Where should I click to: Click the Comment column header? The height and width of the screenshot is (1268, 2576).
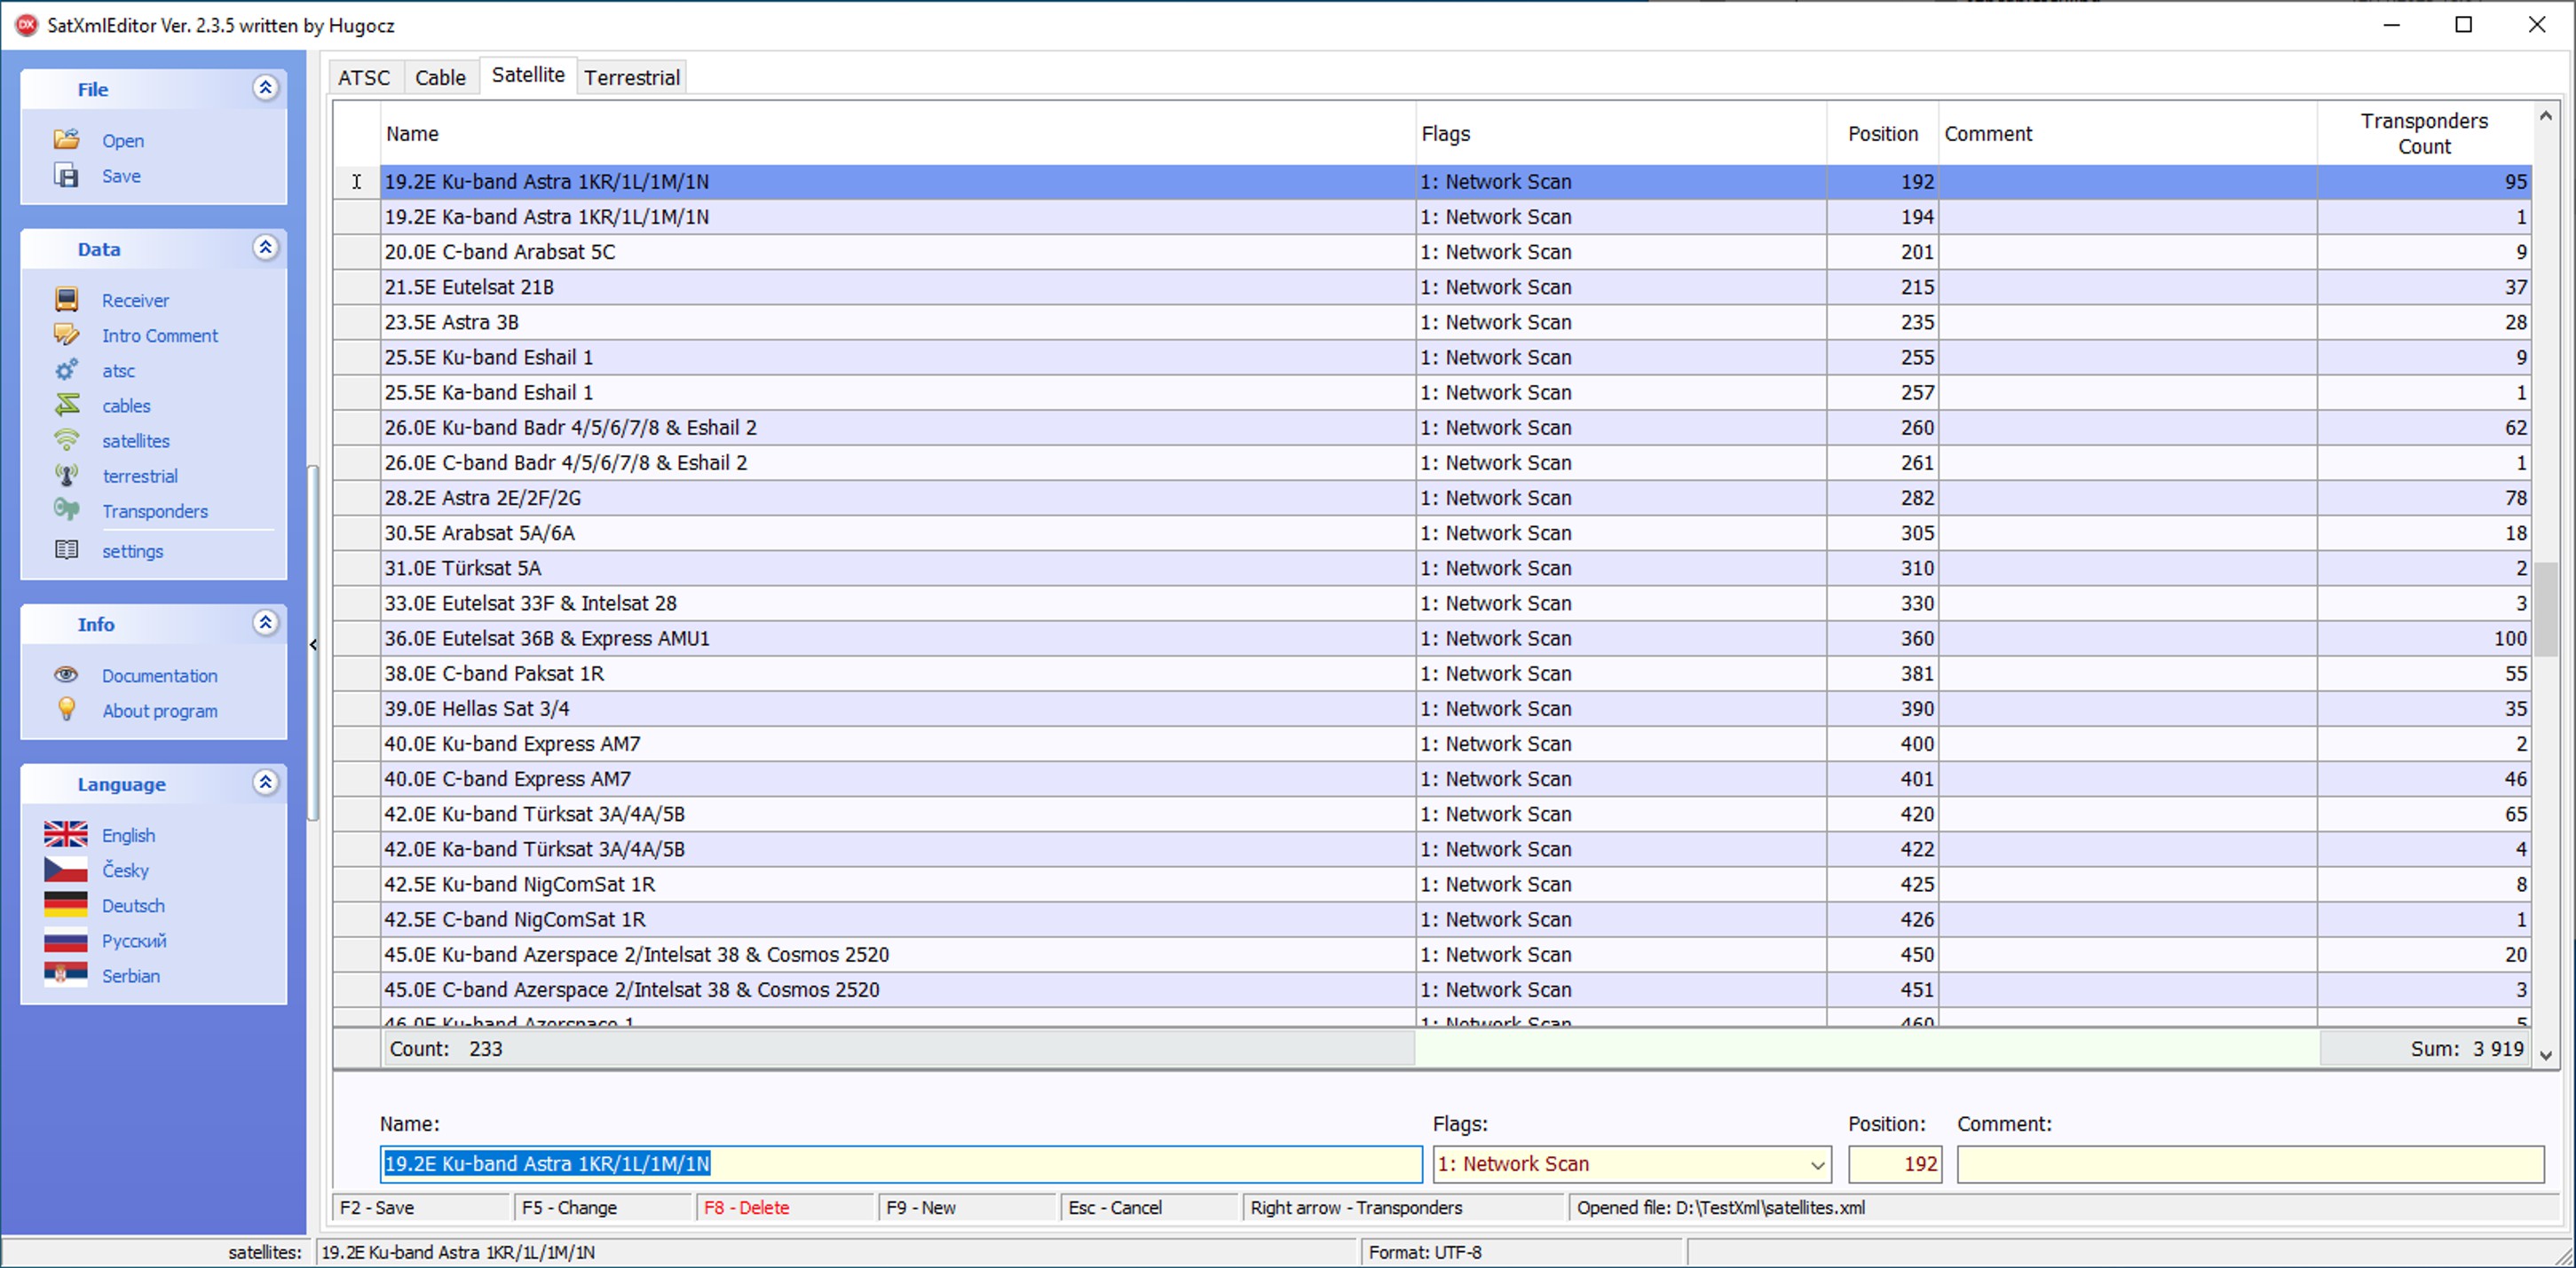2128,133
